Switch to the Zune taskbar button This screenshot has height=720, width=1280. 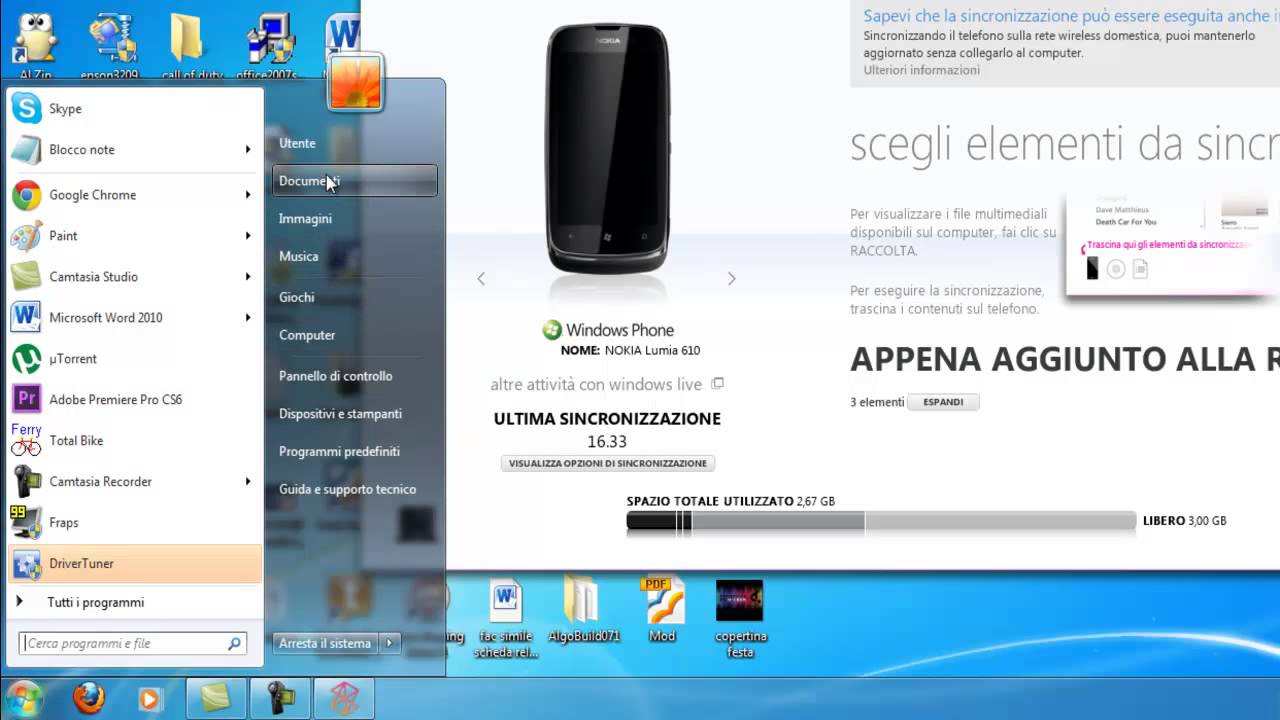point(344,698)
